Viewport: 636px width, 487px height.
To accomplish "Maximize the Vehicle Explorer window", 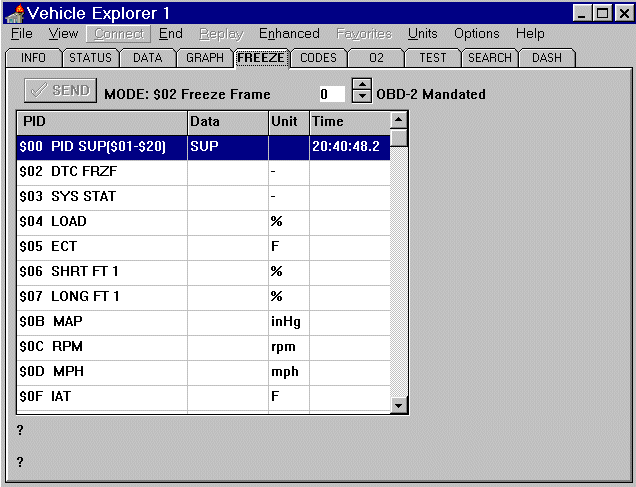I will [x=602, y=13].
